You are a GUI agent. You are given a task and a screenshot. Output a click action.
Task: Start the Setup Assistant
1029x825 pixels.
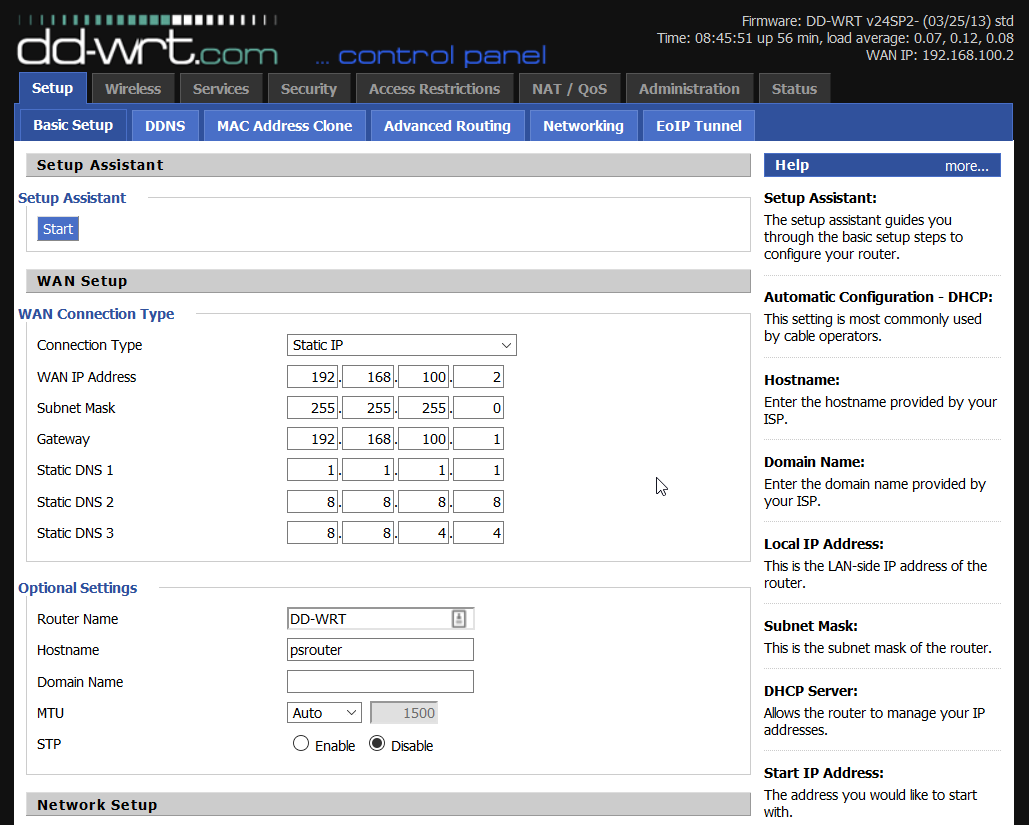coord(58,229)
